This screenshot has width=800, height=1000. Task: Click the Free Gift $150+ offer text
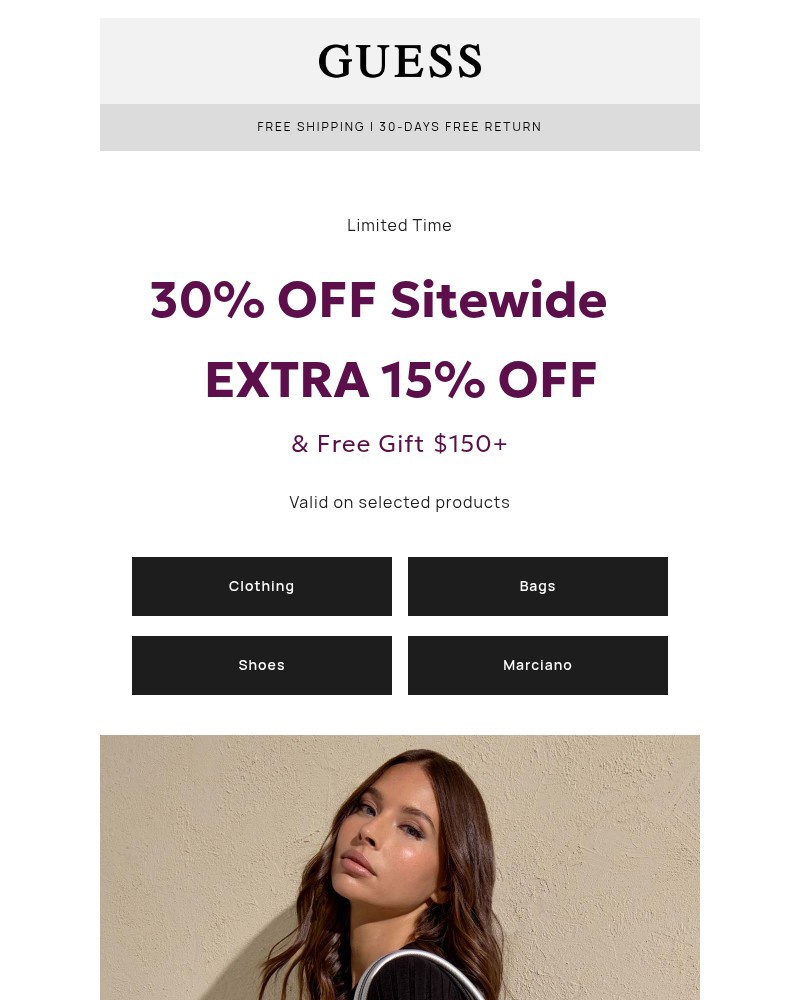(400, 443)
